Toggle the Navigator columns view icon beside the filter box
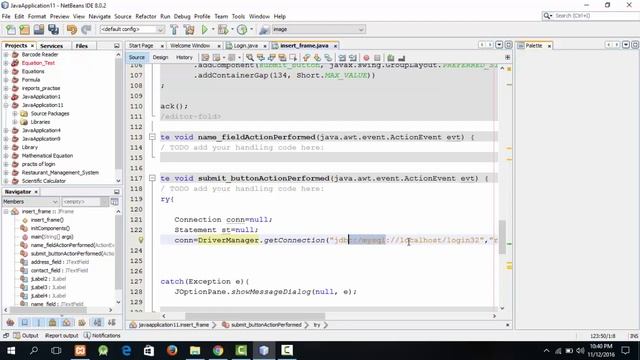This screenshot has width=640, height=360. pos(115,202)
